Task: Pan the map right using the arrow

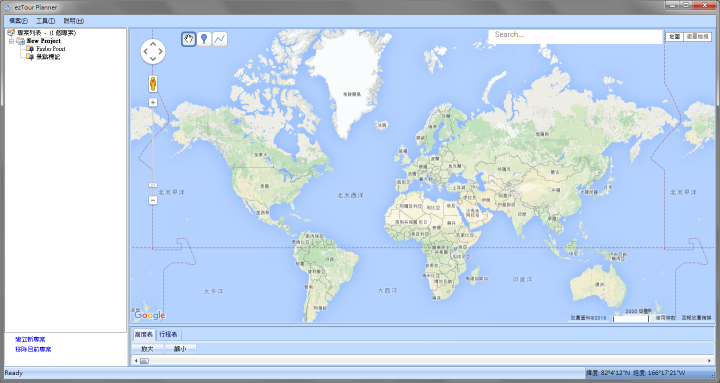Action: coord(161,51)
